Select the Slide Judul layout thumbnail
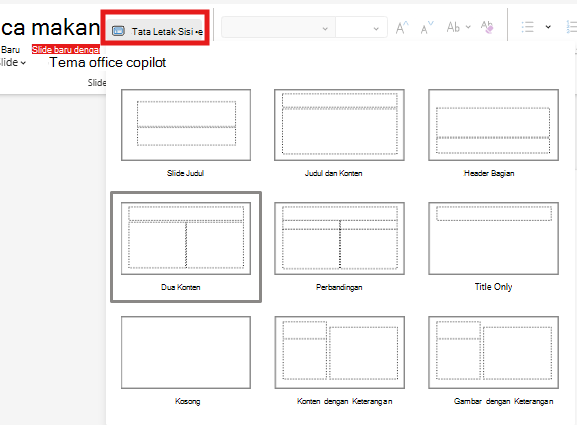The image size is (577, 425). click(186, 125)
